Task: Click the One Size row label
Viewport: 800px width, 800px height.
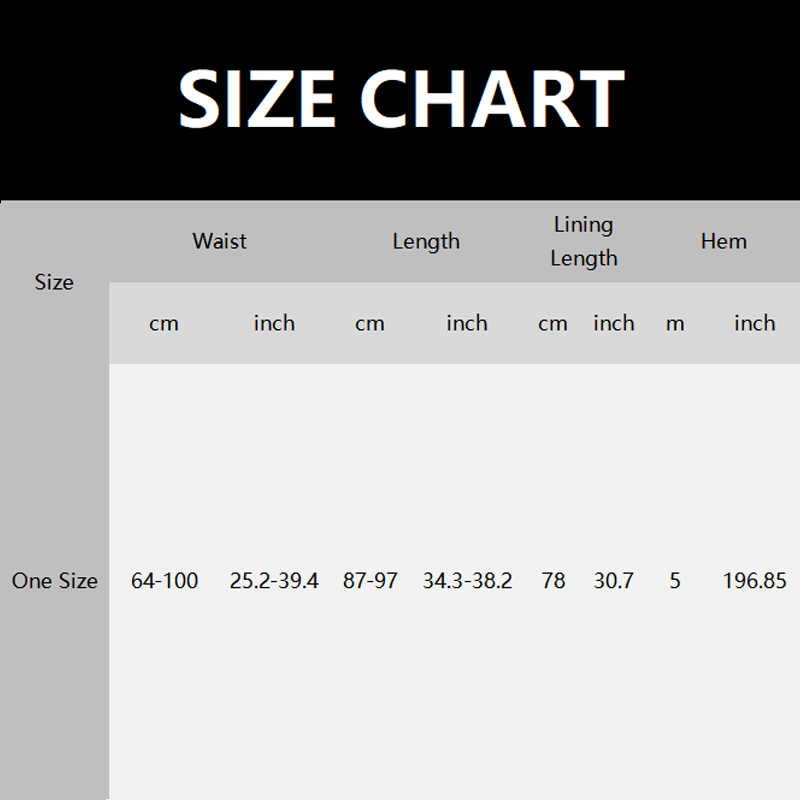Action: point(55,581)
